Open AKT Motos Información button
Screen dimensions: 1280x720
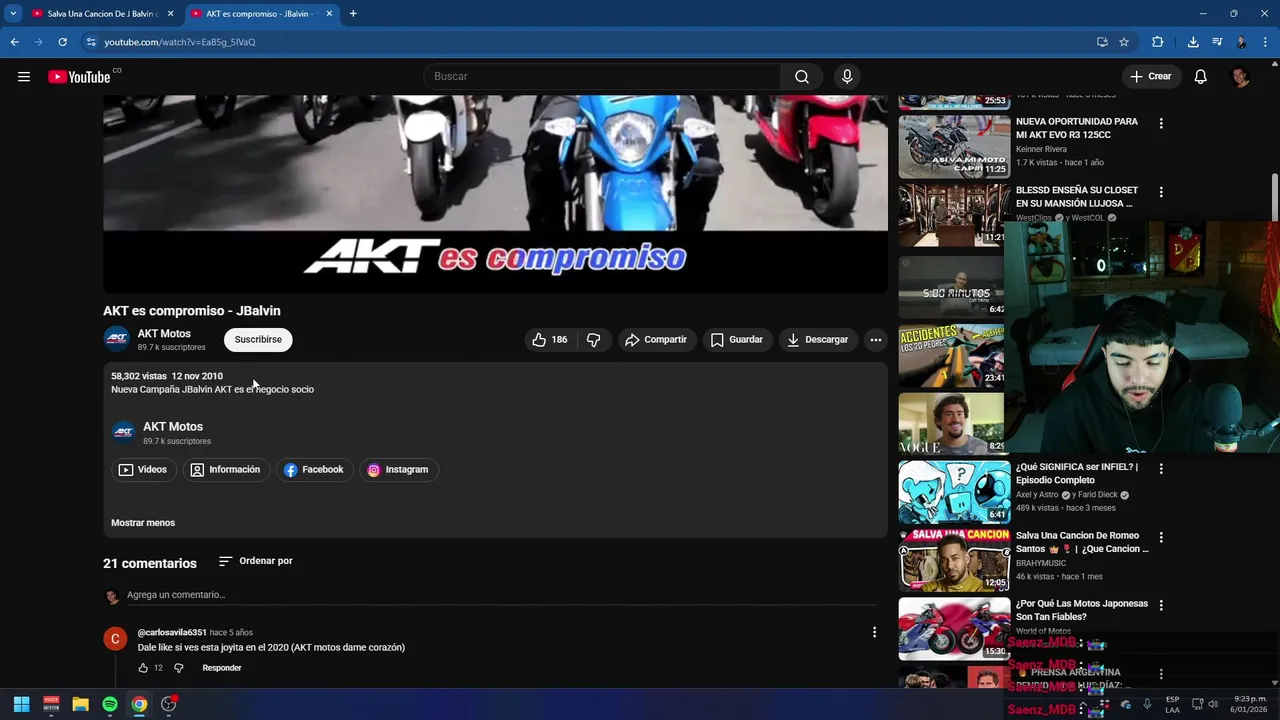click(x=226, y=470)
